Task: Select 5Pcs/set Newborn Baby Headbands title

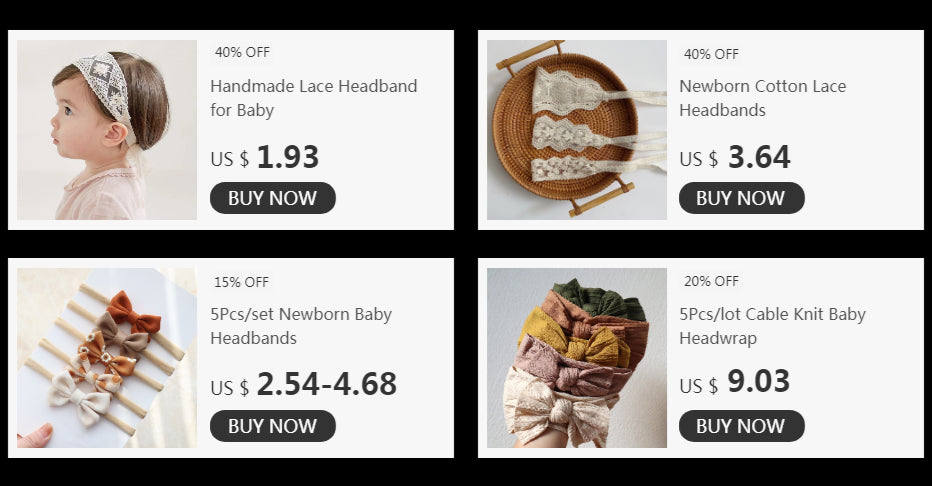Action: click(x=300, y=326)
